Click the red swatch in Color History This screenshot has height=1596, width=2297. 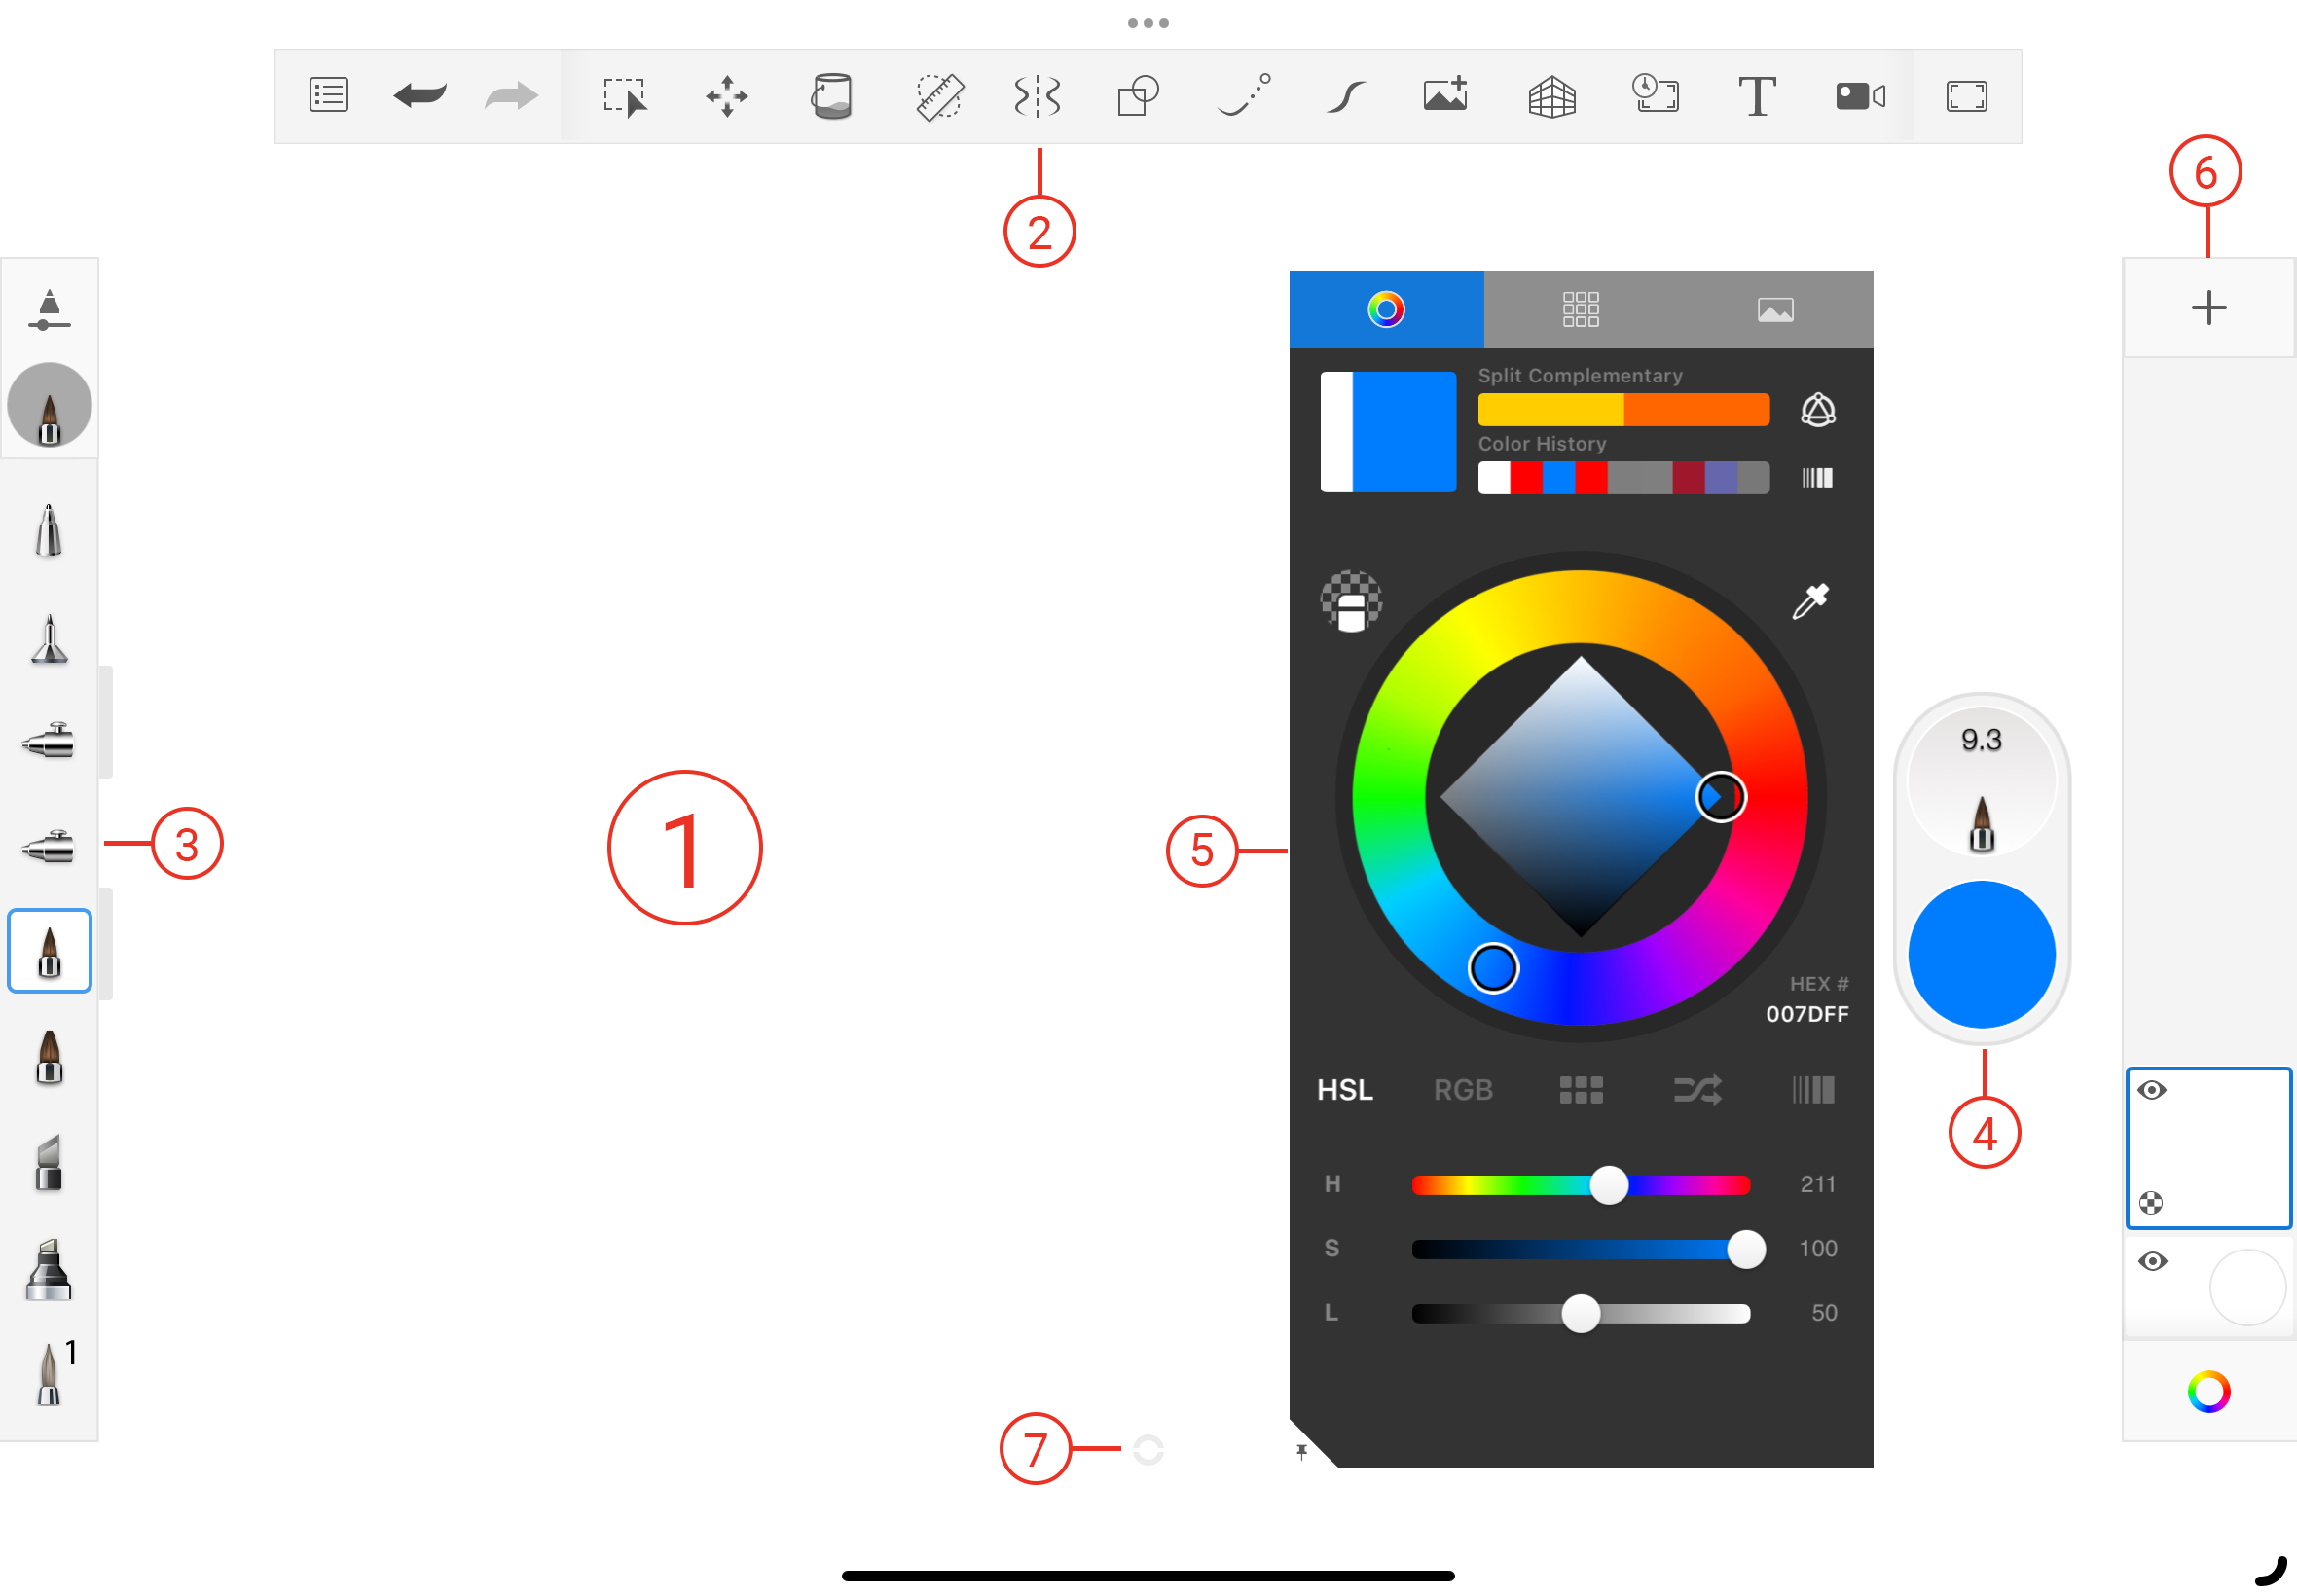click(x=1526, y=478)
